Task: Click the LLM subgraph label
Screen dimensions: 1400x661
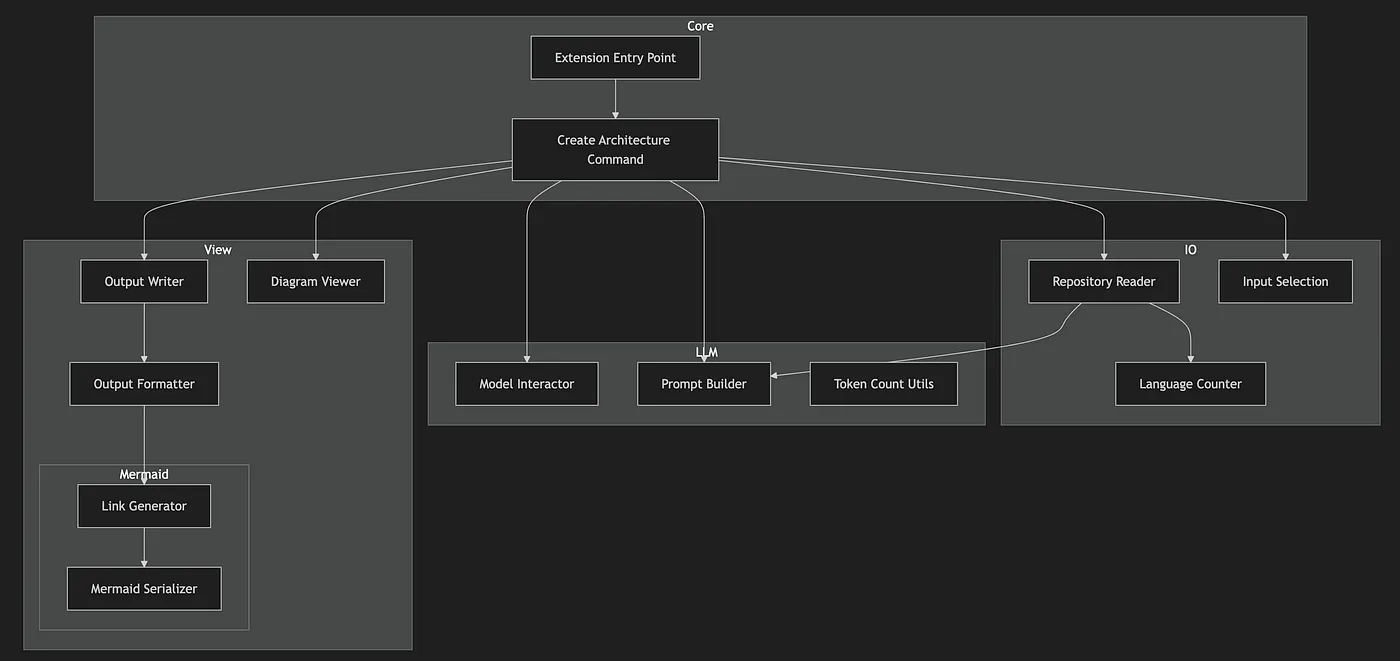Action: tap(707, 352)
